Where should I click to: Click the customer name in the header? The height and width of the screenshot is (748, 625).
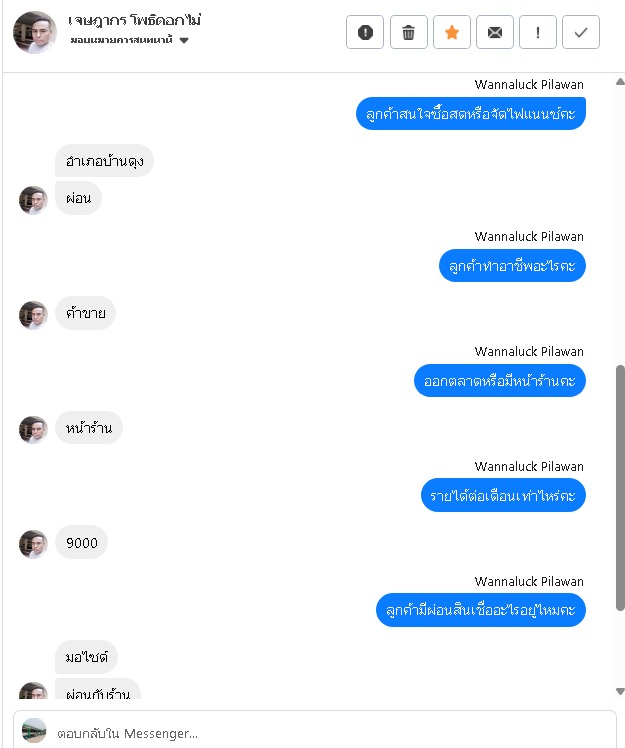(135, 21)
